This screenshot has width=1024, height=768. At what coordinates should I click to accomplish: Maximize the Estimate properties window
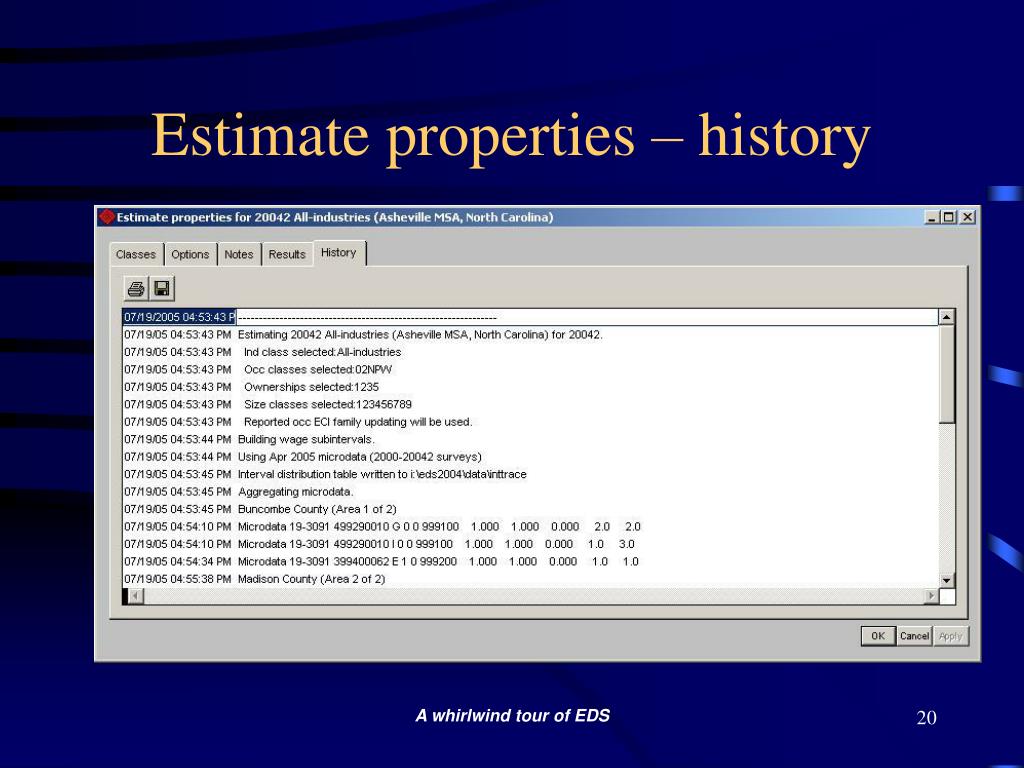point(948,217)
